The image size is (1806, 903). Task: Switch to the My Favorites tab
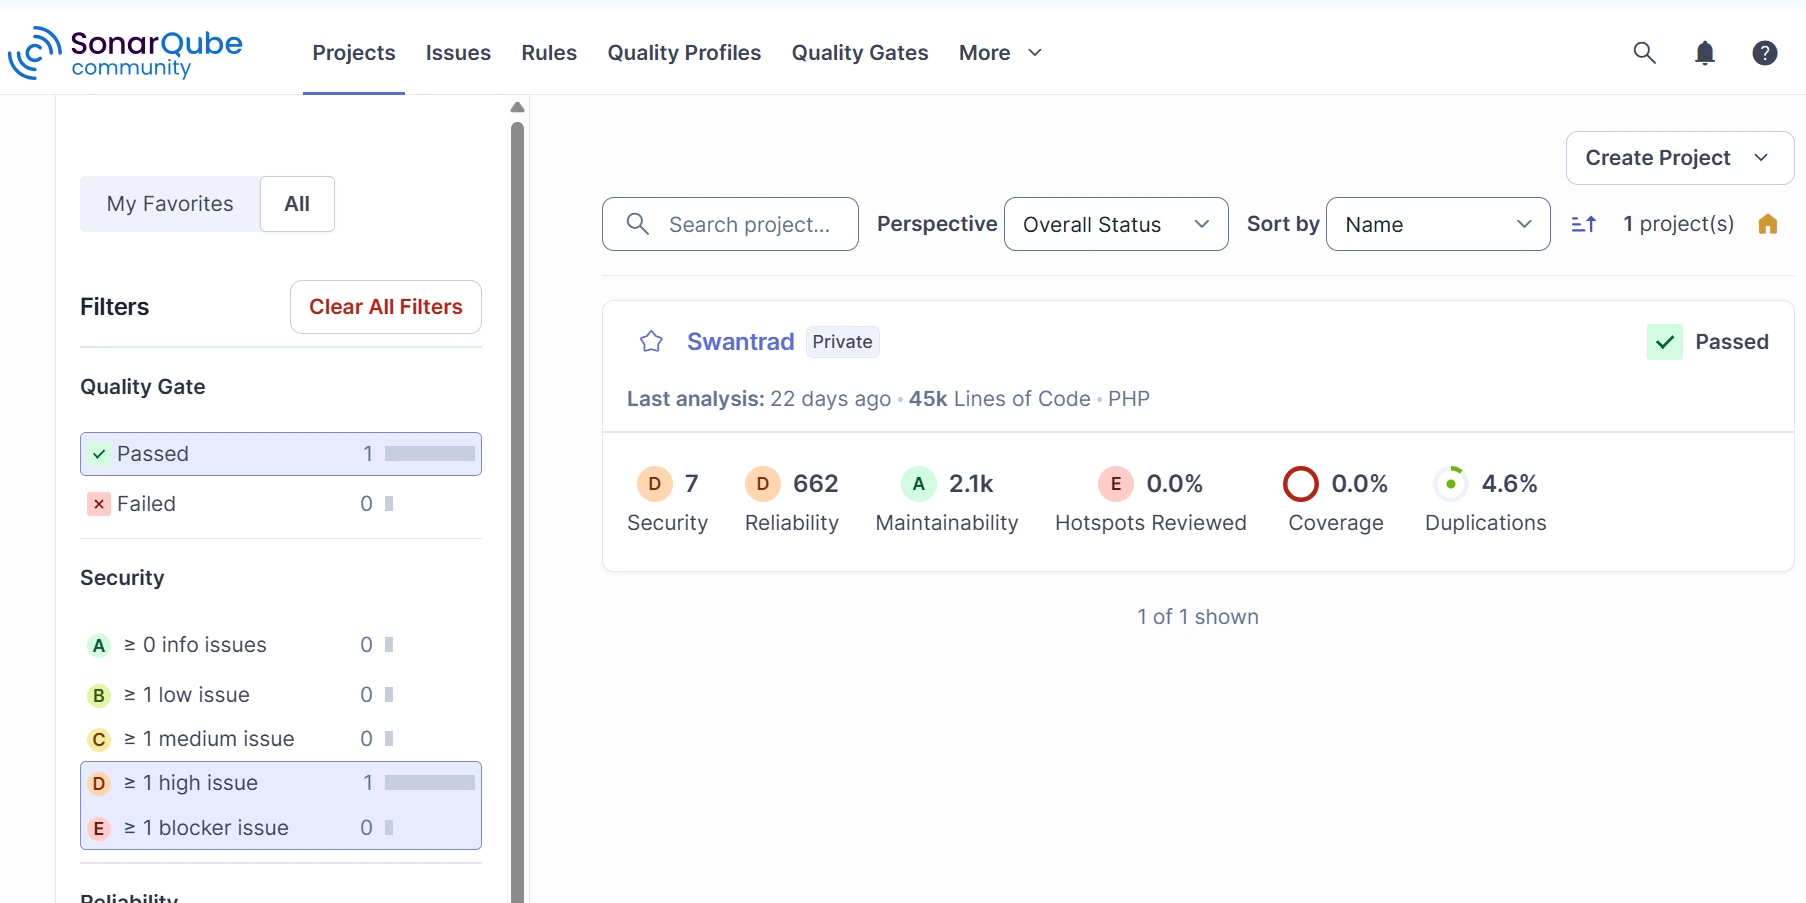tap(169, 203)
